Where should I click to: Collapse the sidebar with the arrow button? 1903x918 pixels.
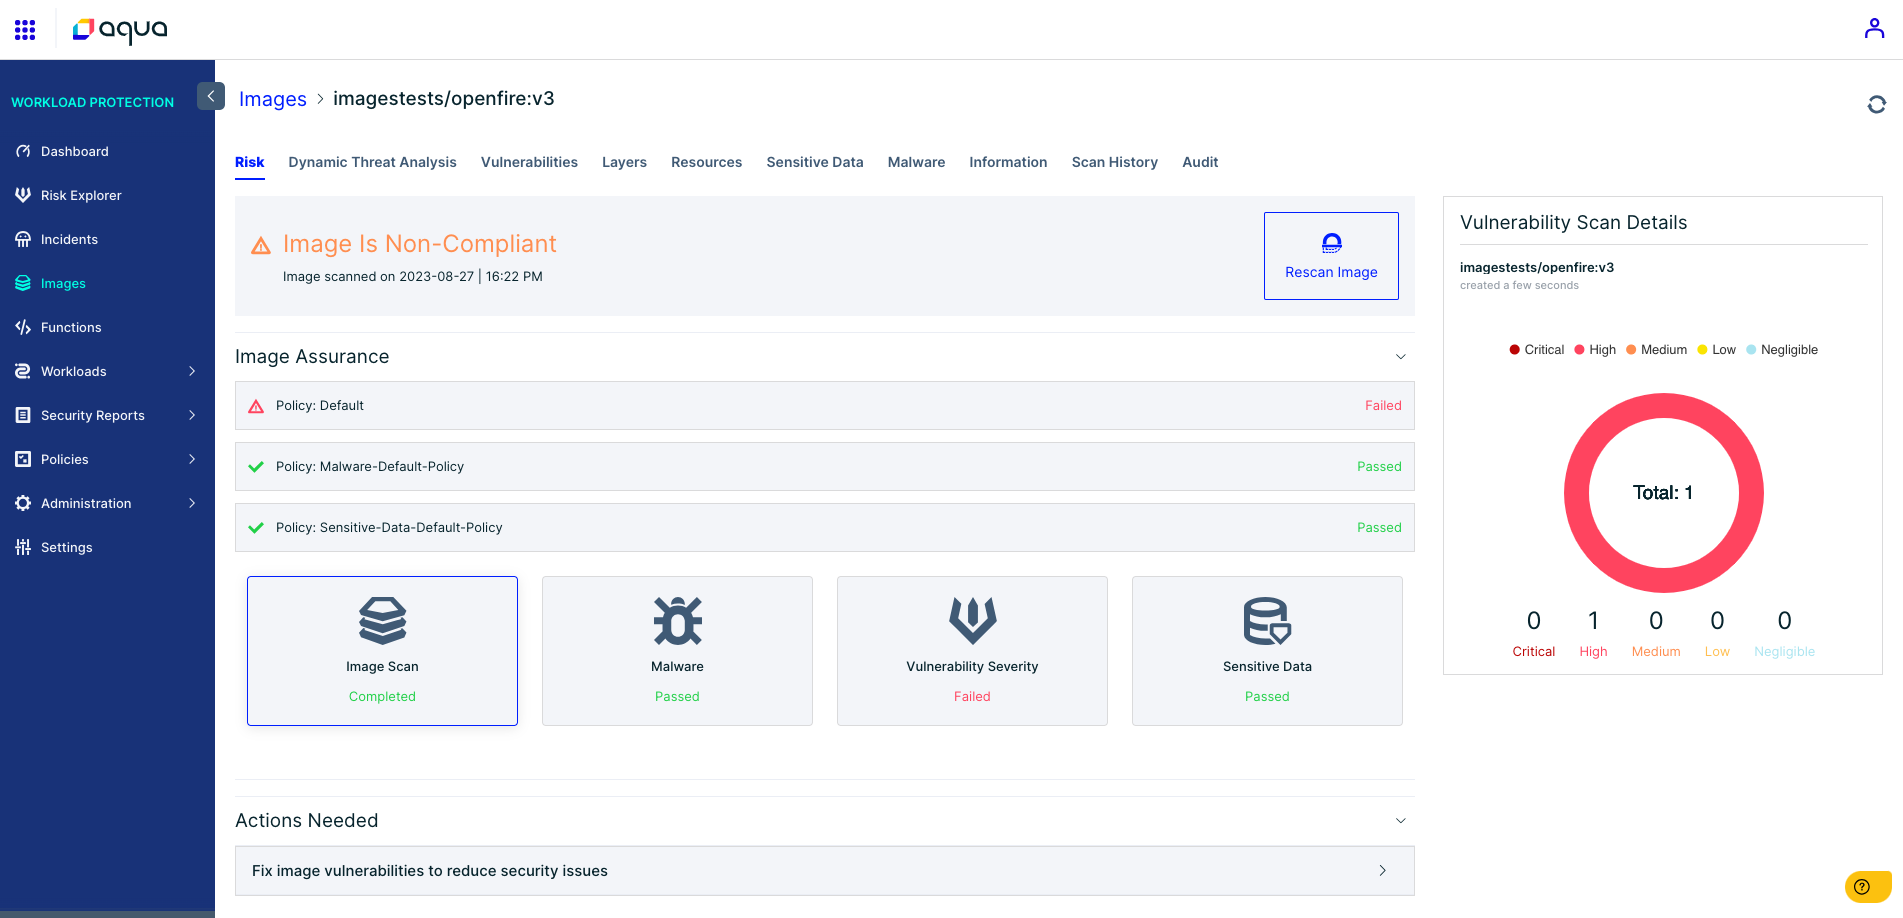(211, 96)
